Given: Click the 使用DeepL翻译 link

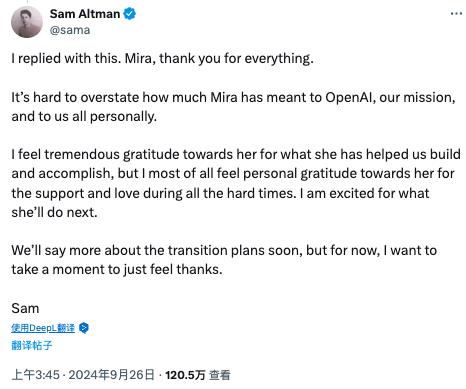Looking at the screenshot, I should [43, 328].
